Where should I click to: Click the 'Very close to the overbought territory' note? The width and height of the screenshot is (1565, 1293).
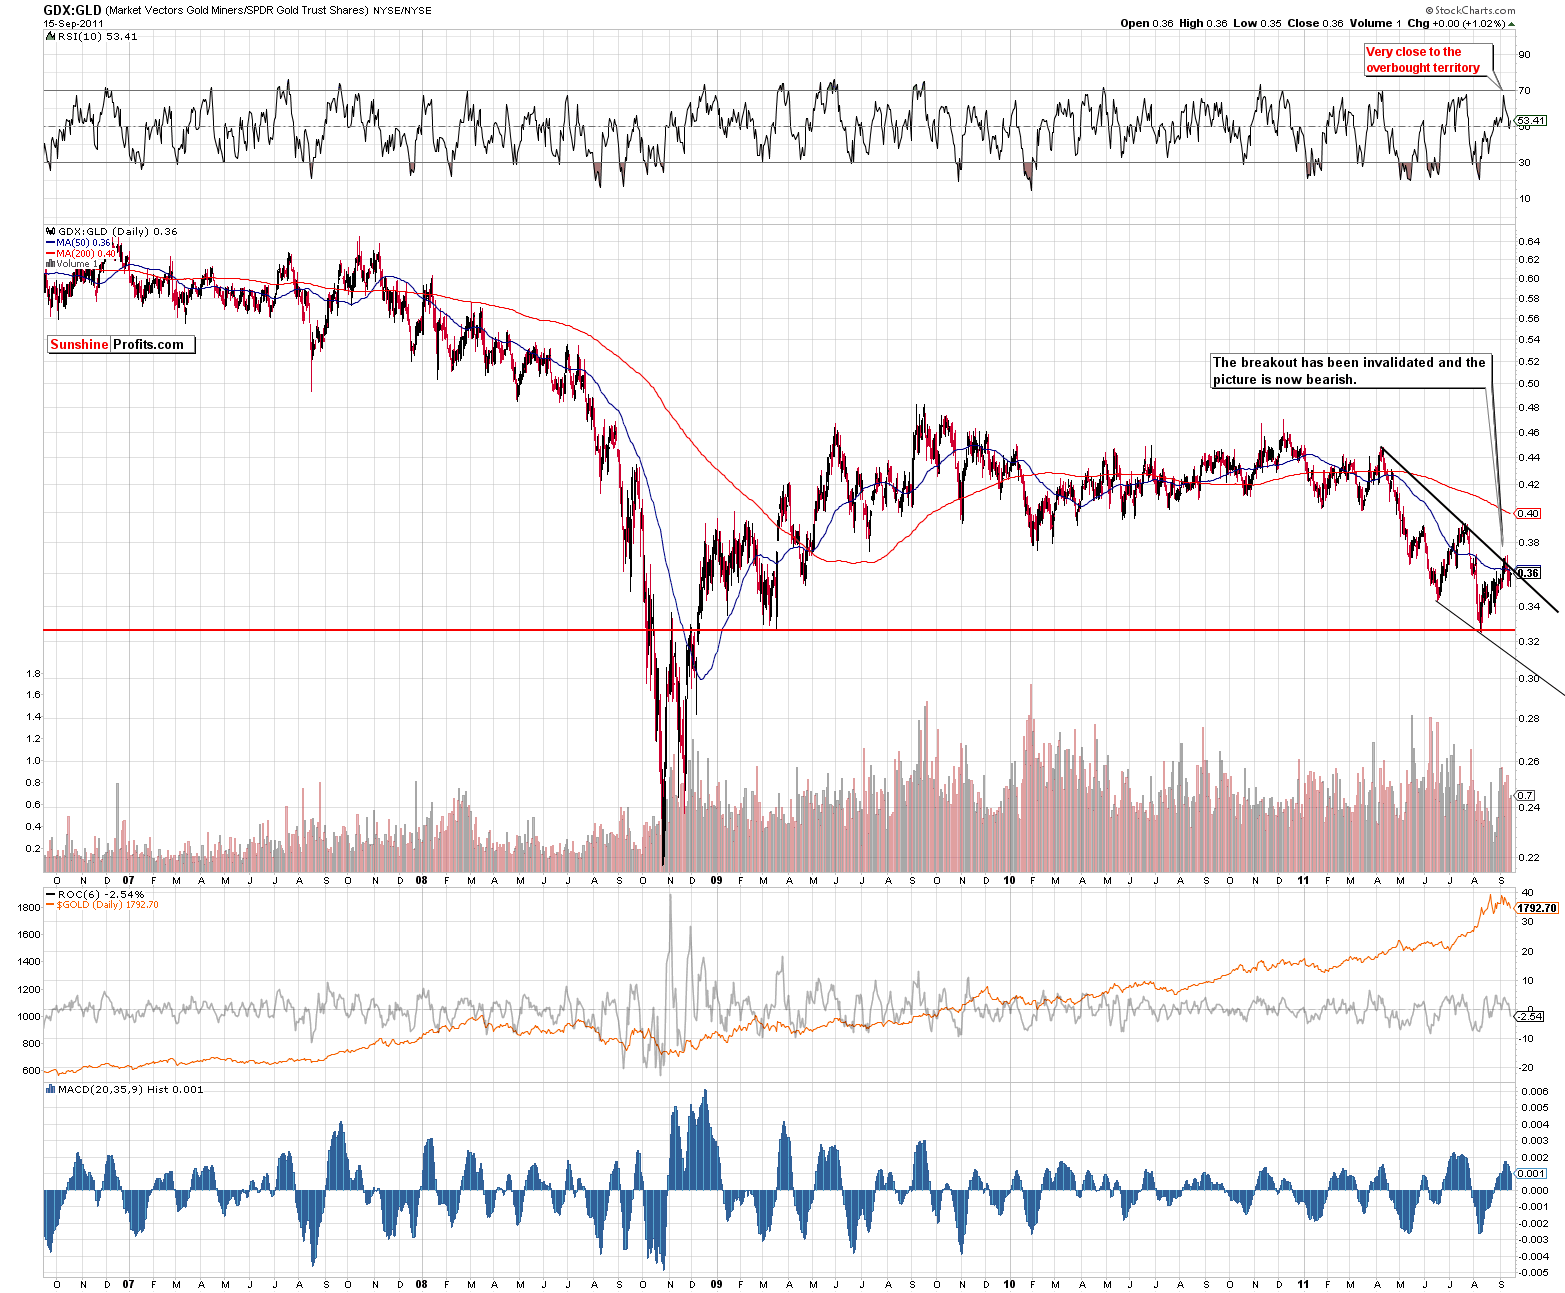tap(1428, 60)
